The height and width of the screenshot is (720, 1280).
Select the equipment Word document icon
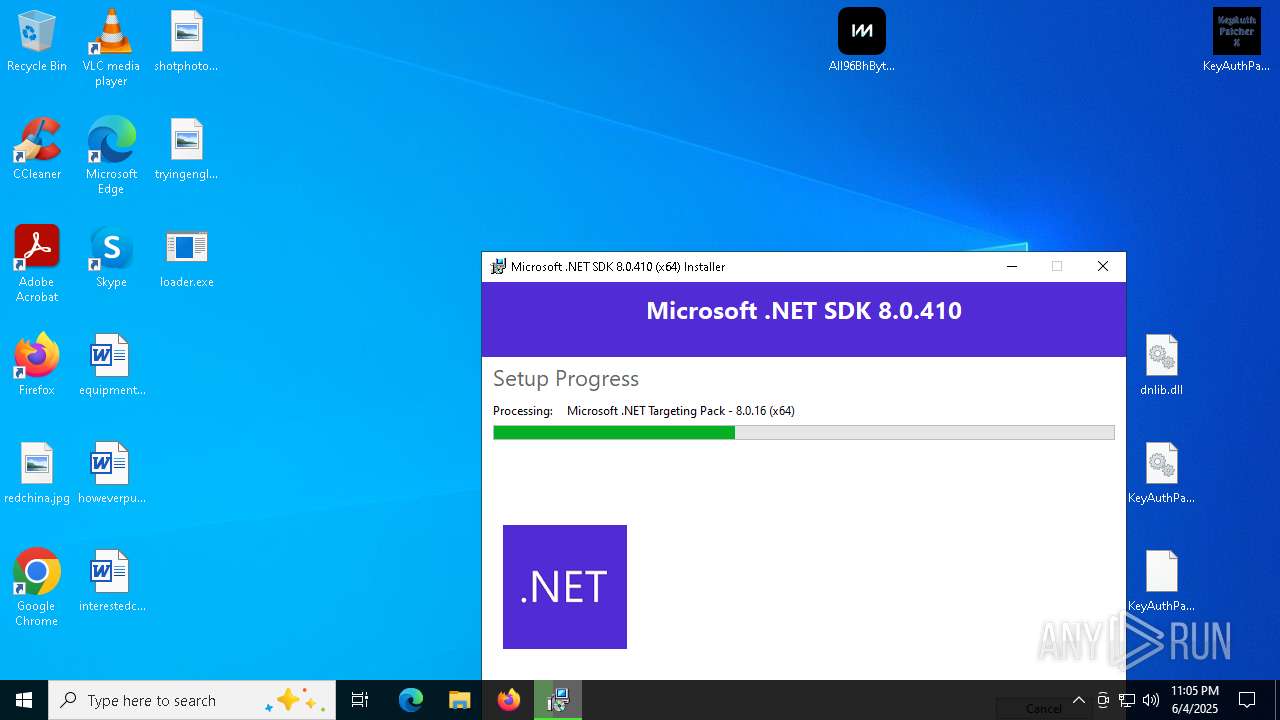[111, 366]
